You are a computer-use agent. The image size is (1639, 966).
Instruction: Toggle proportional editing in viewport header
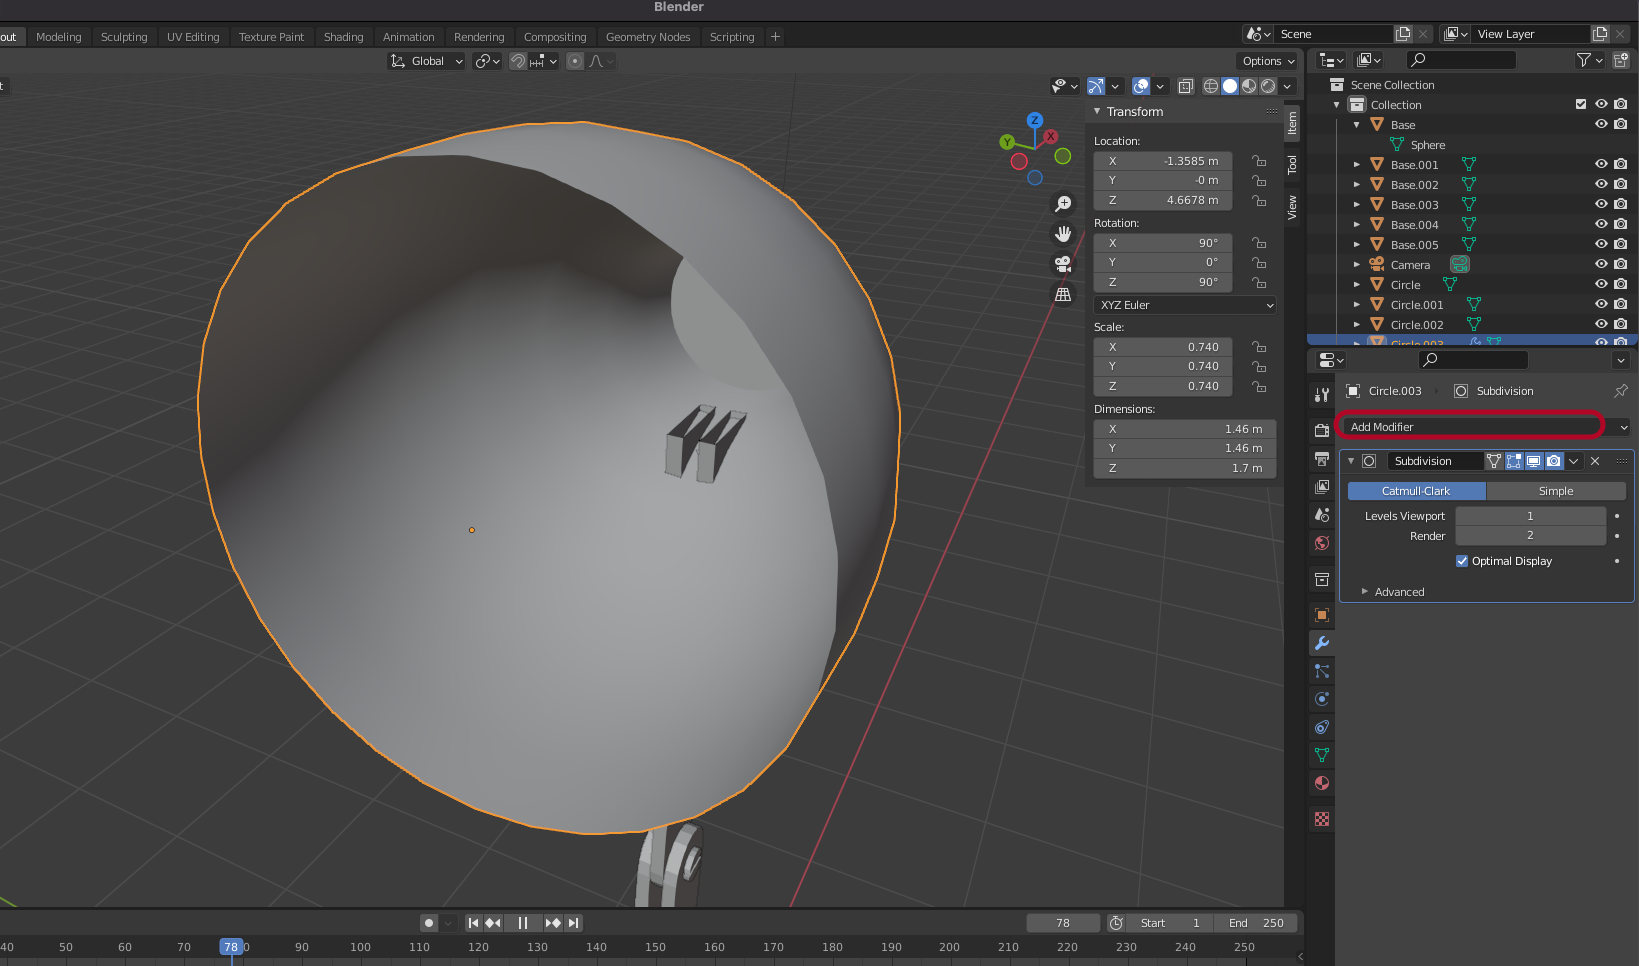[x=575, y=61]
